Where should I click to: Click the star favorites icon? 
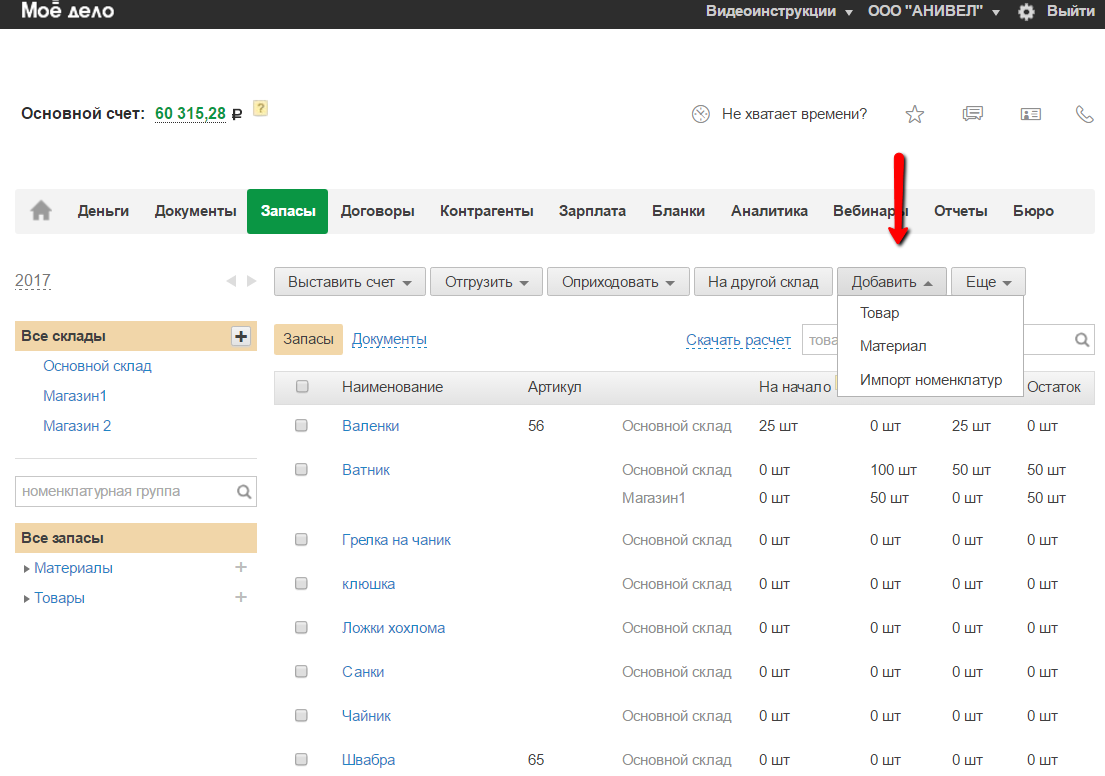point(914,114)
